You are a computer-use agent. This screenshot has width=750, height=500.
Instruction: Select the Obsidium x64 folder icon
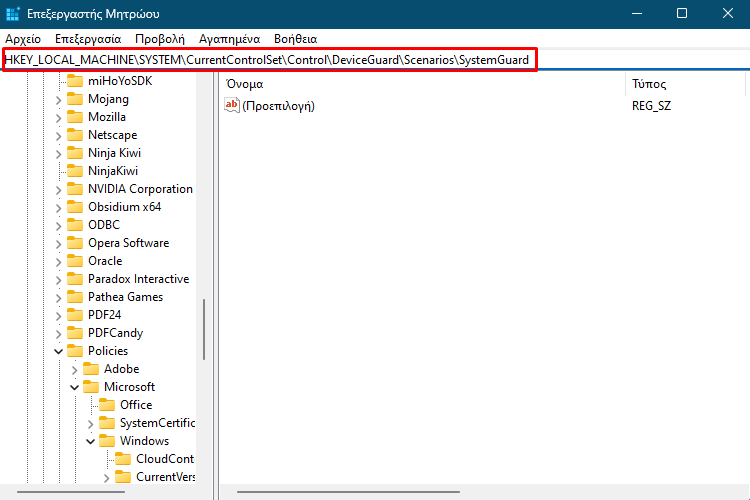click(x=75, y=207)
